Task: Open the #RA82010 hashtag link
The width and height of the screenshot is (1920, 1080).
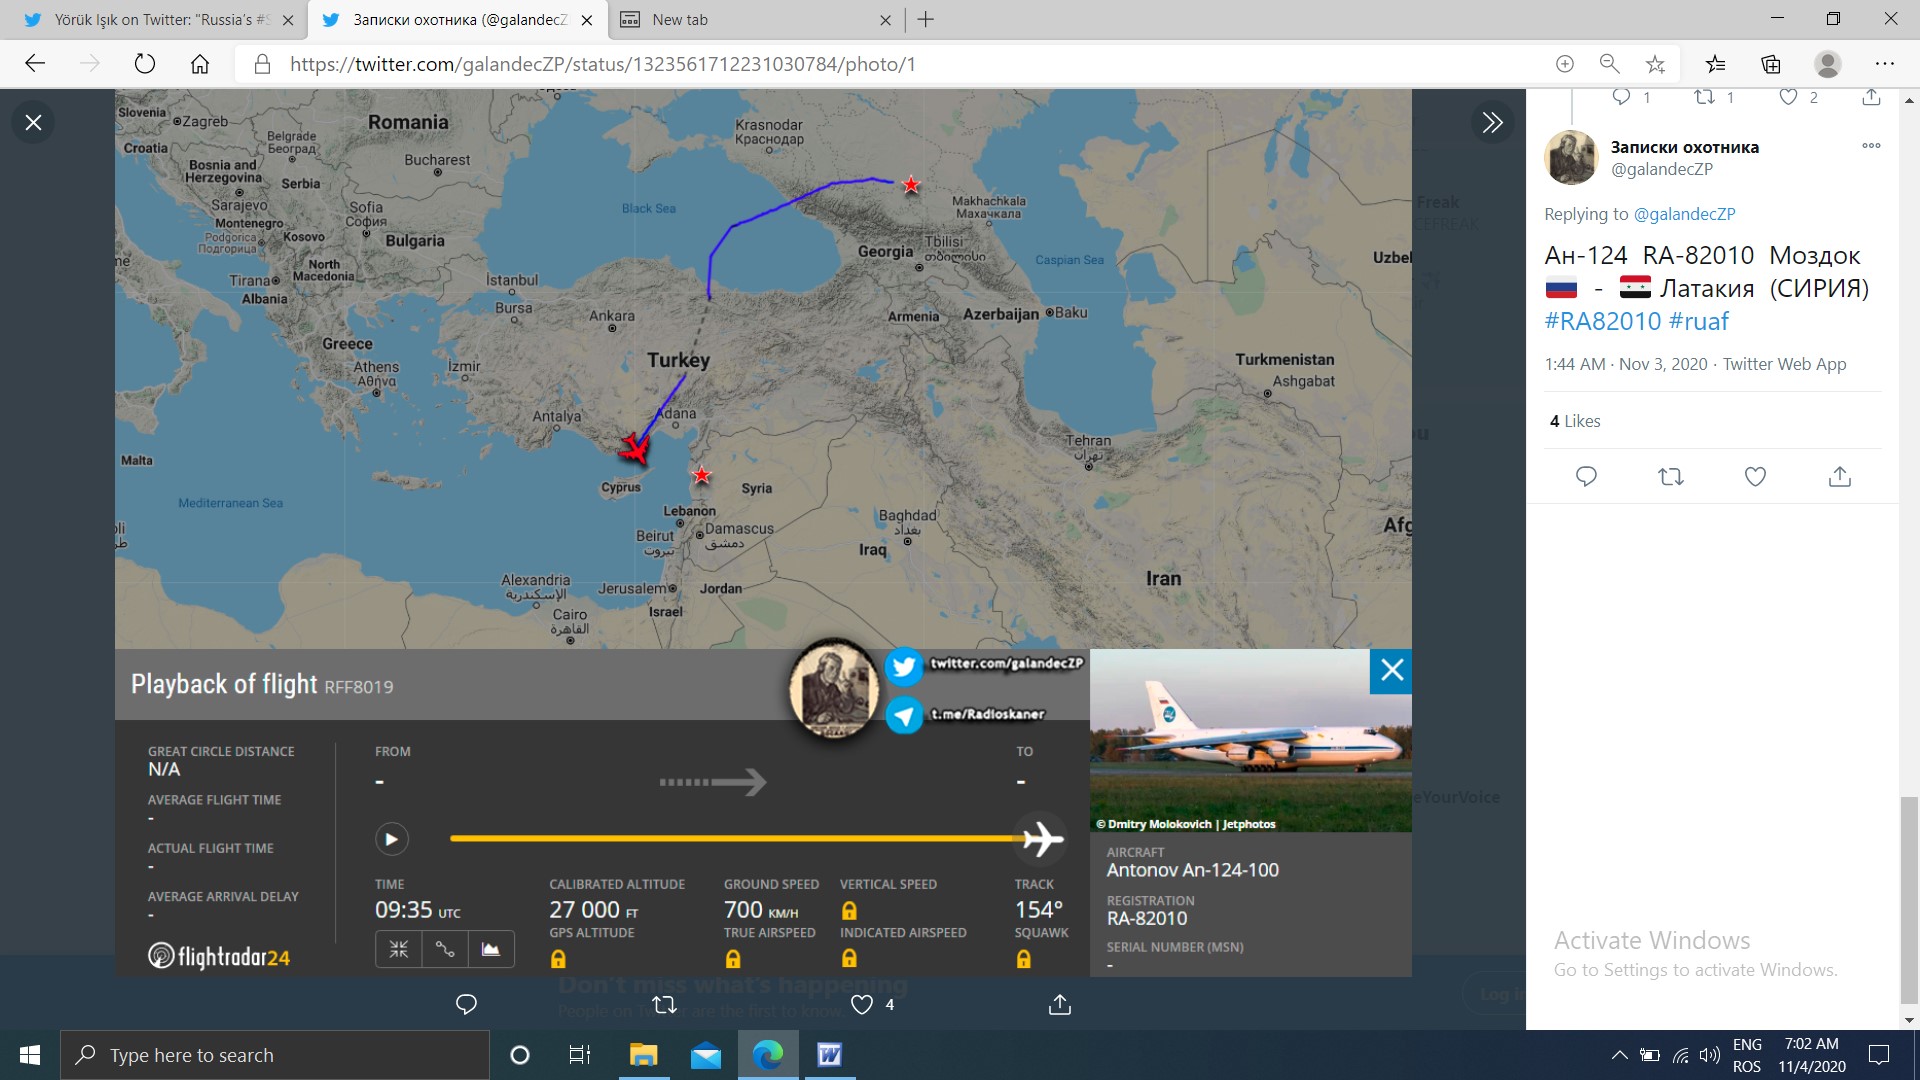Action: pos(1602,321)
